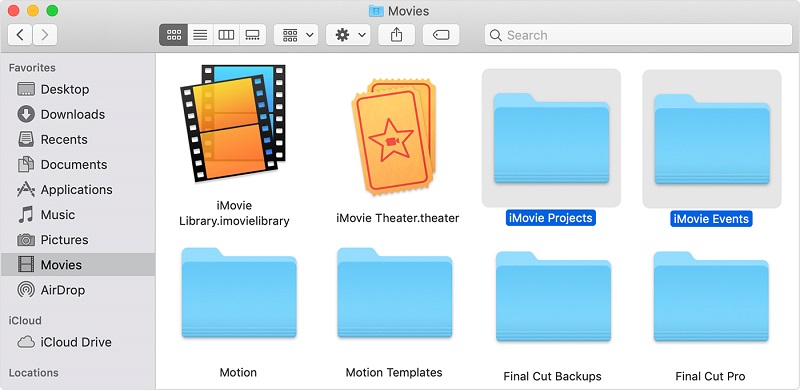Viewport: 800px width, 390px height.
Task: Open iCloud Drive in the sidebar
Action: (x=78, y=342)
